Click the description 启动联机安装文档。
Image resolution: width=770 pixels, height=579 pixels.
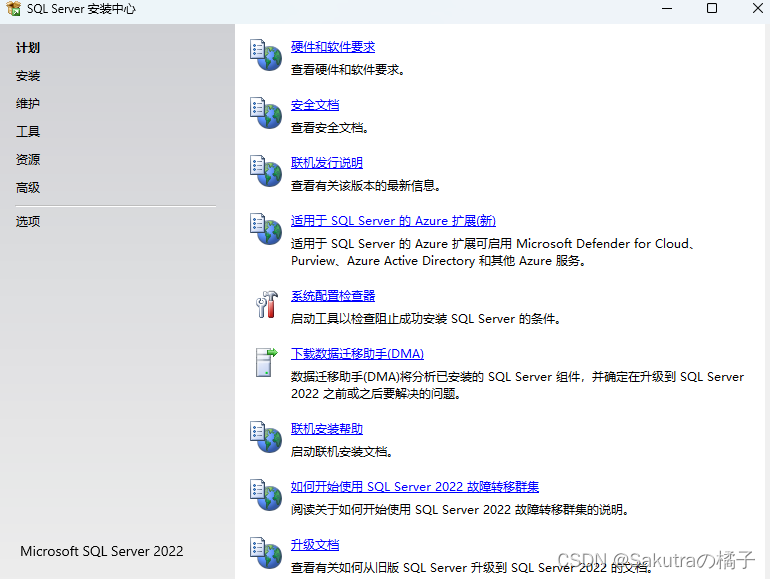pyautogui.click(x=342, y=452)
